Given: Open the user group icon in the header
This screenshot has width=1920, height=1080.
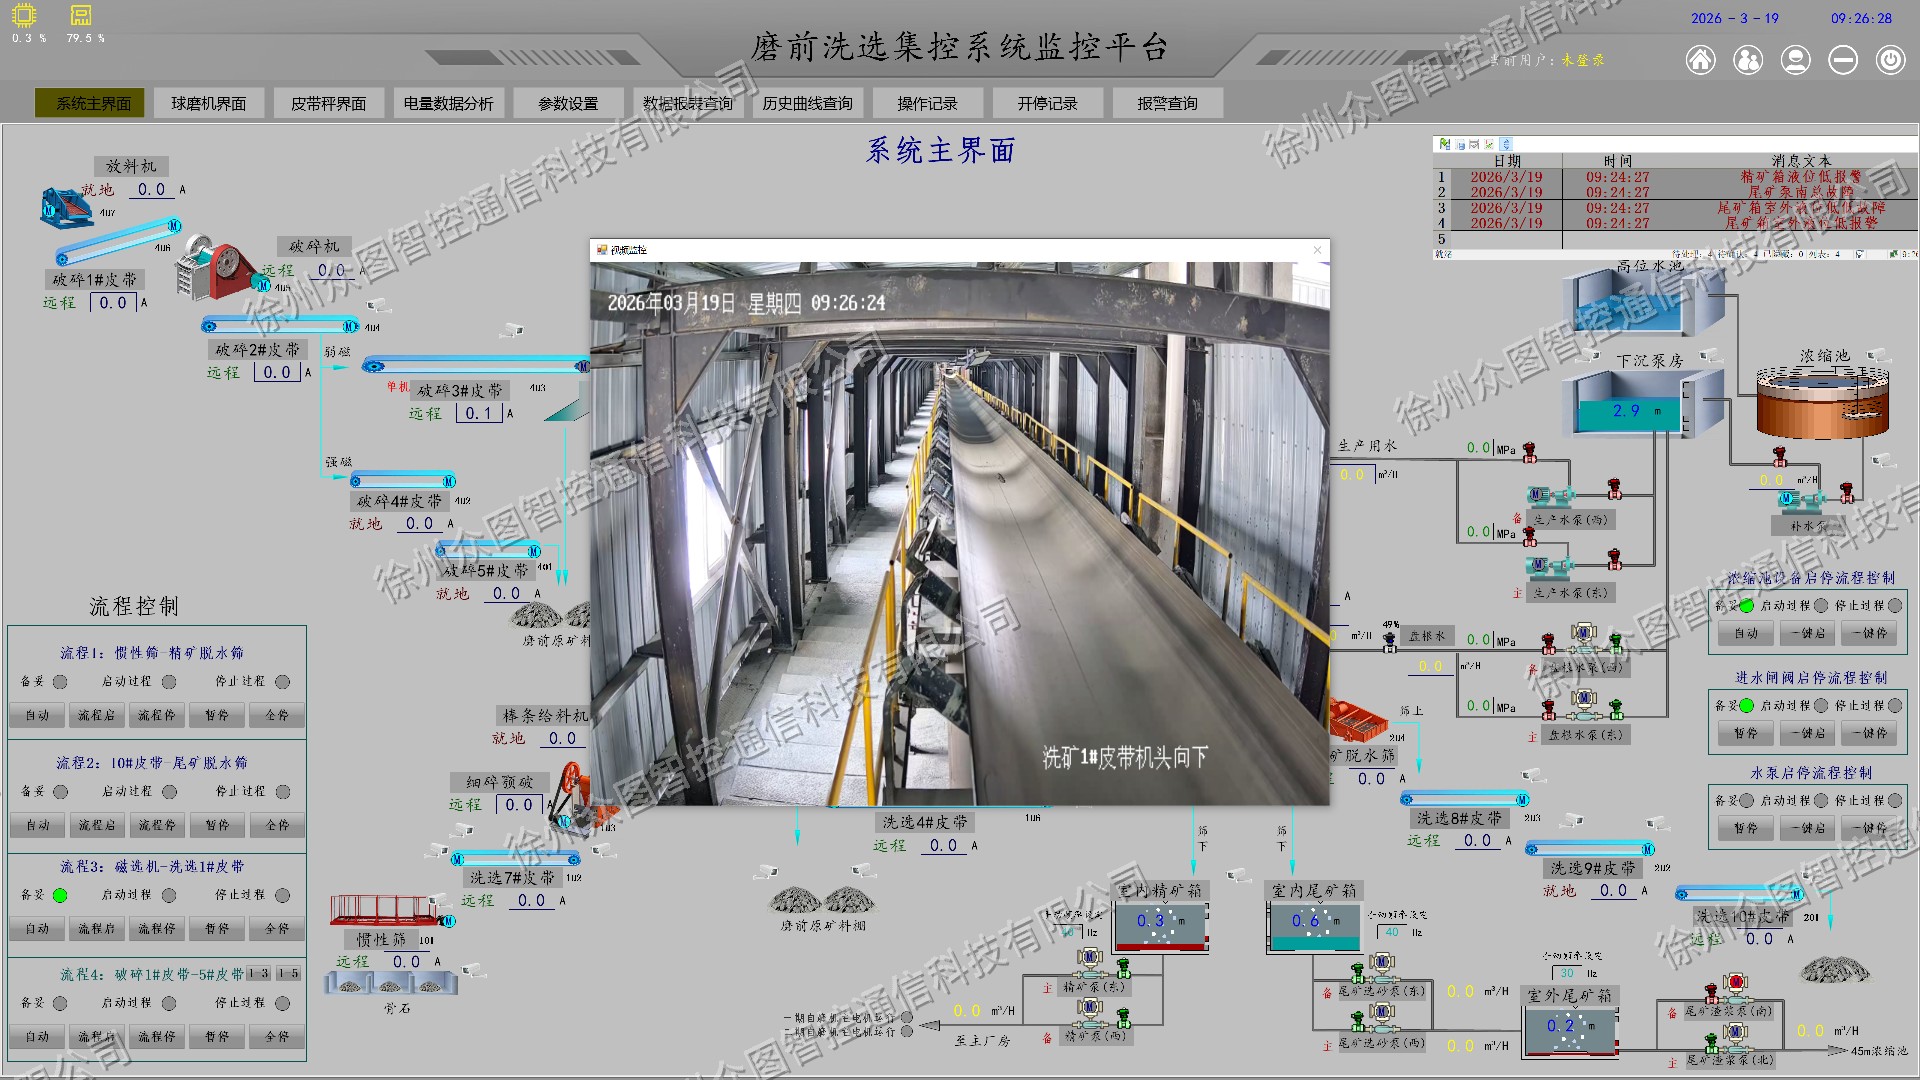Looking at the screenshot, I should point(1748,60).
